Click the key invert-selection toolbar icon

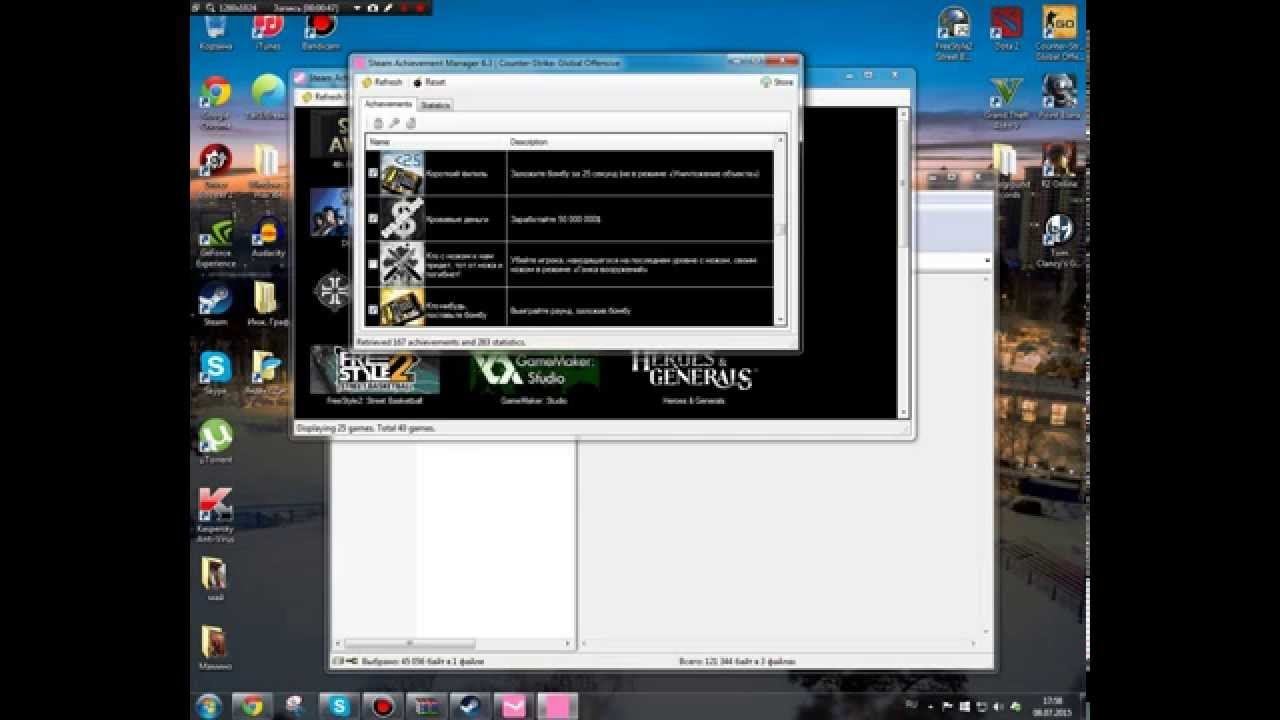click(x=394, y=123)
